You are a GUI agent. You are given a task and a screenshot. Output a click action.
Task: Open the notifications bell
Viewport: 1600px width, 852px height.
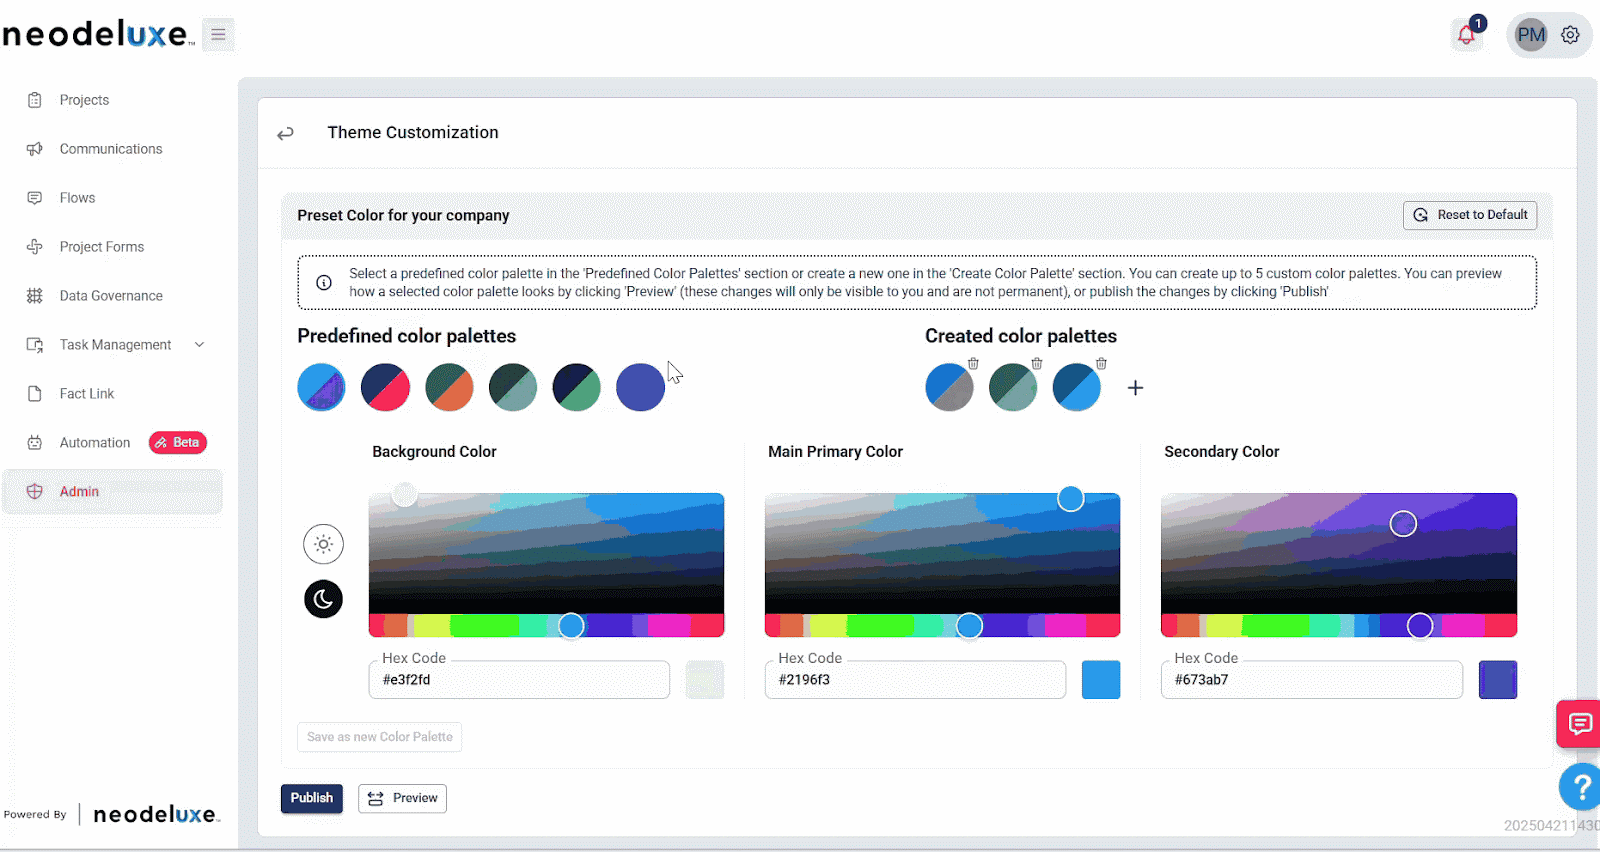pos(1467,35)
